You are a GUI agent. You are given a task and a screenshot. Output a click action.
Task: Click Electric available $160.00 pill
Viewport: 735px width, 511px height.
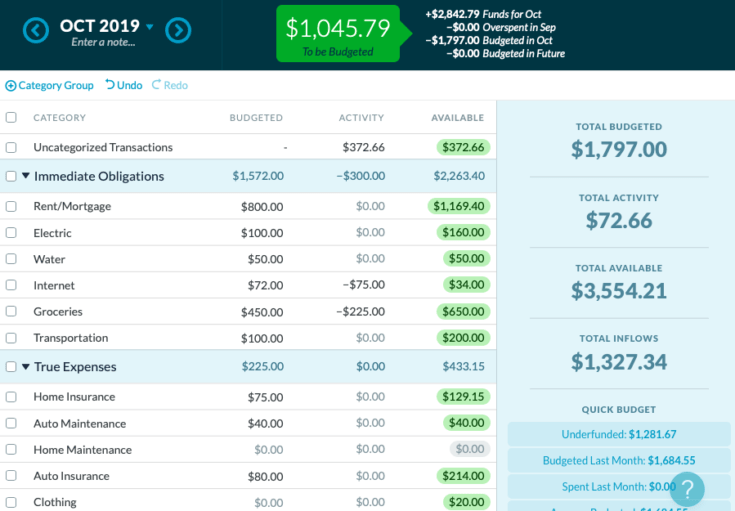pos(463,233)
